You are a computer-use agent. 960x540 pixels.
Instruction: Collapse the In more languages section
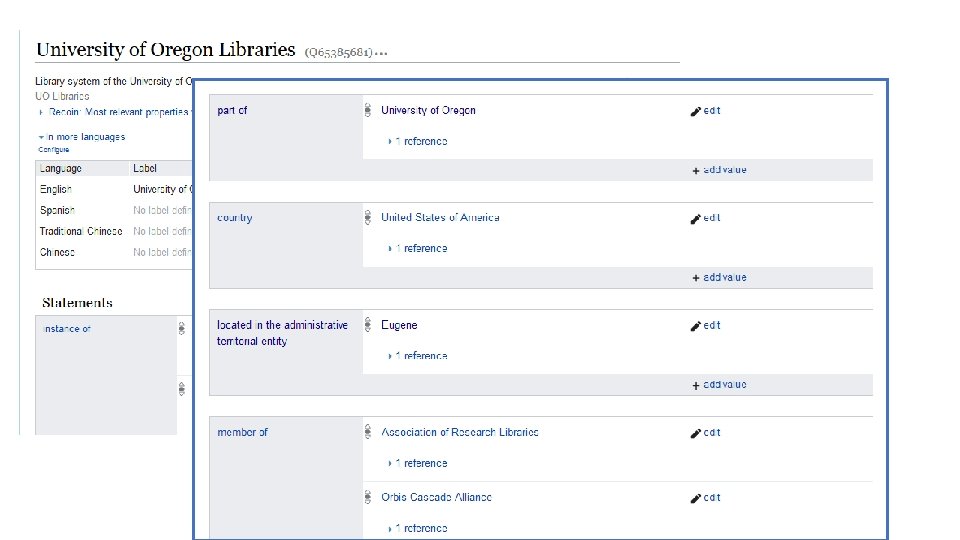click(x=81, y=137)
